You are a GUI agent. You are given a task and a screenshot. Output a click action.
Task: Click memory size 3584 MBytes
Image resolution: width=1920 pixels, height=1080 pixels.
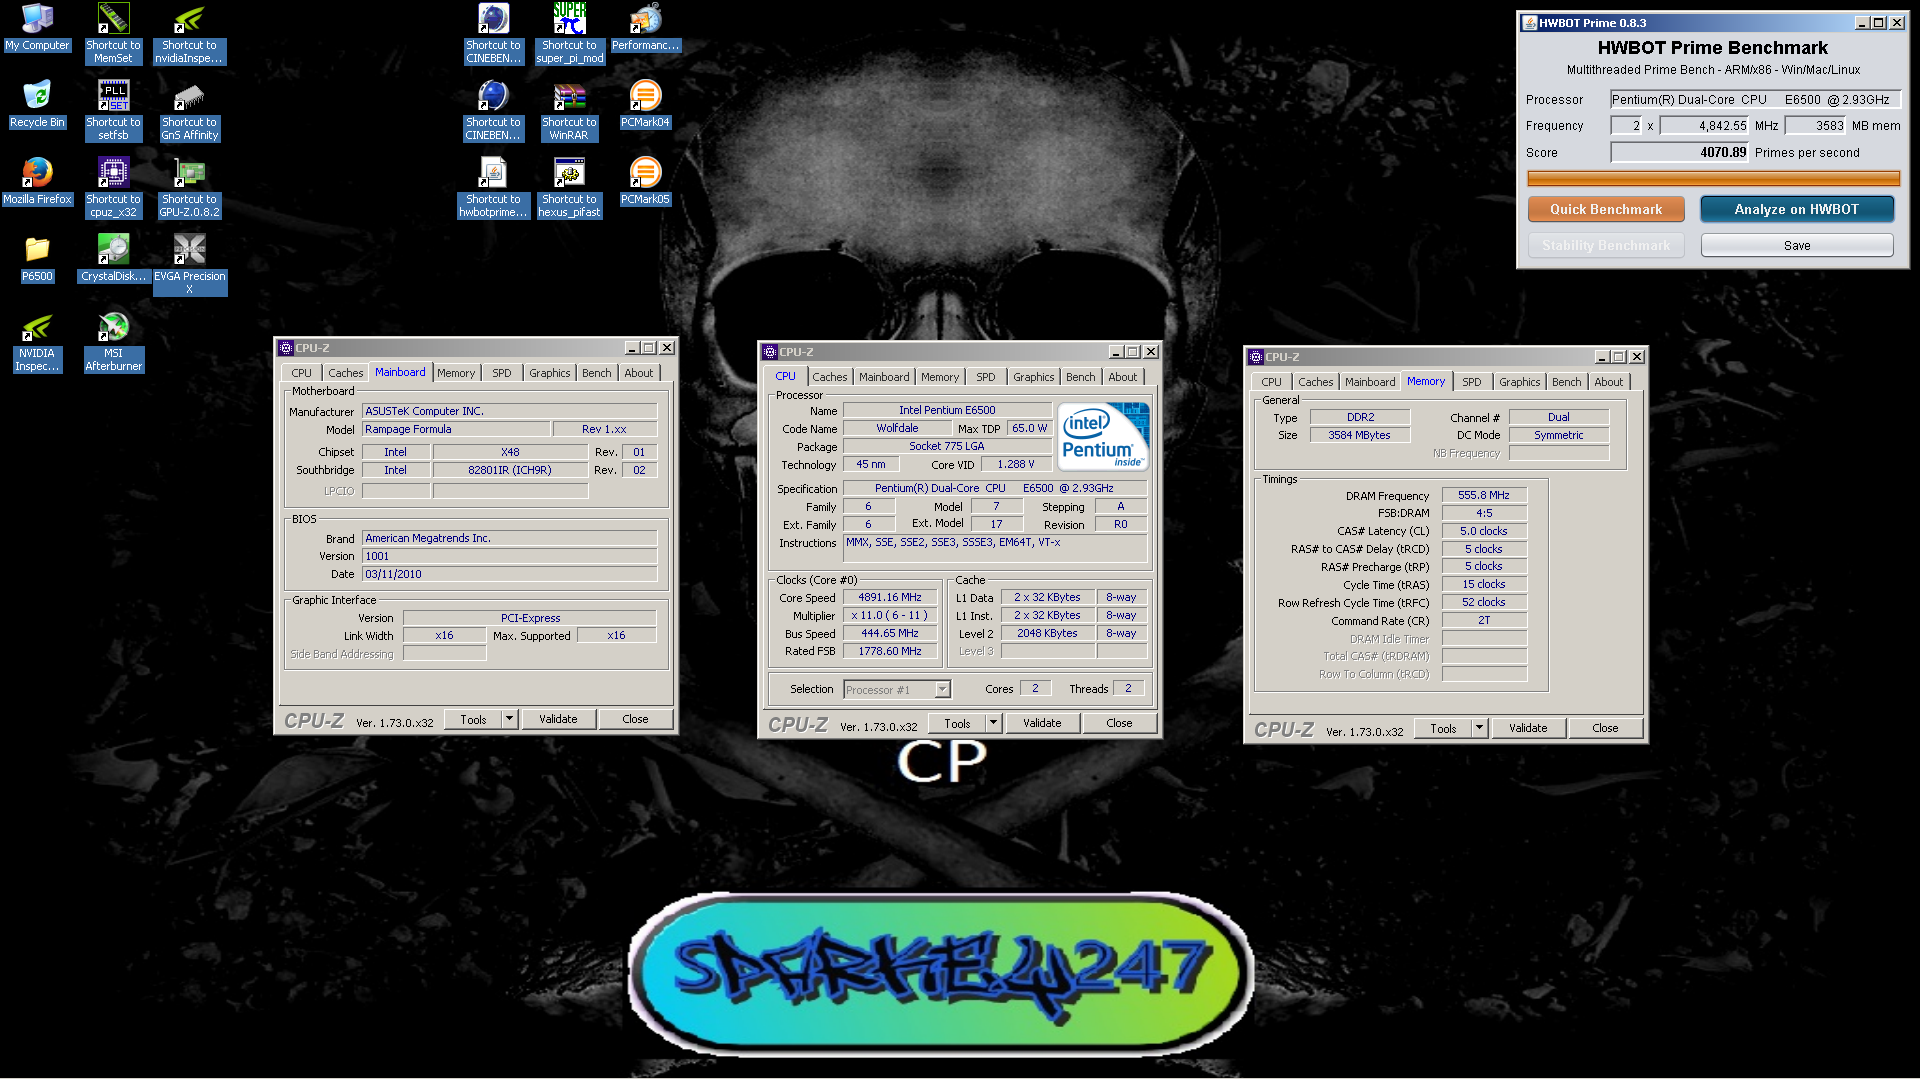(1359, 435)
